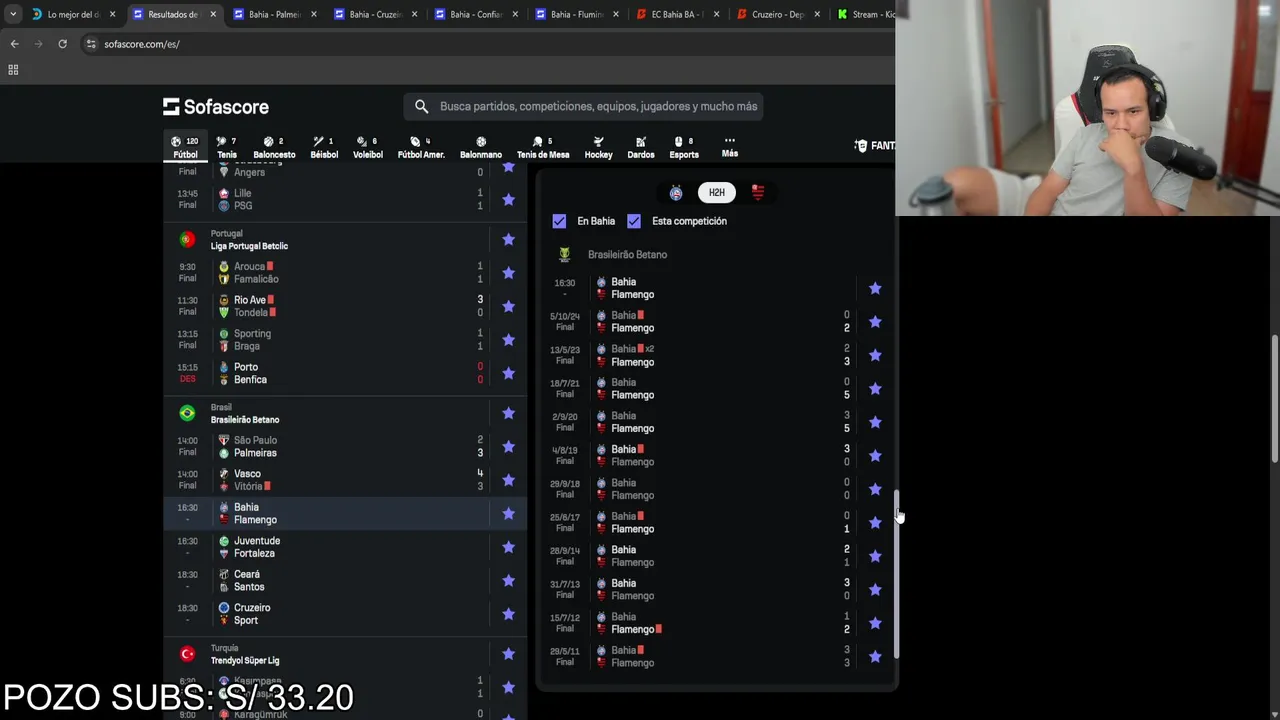The image size is (1280, 720).
Task: Select the H2H tab pill
Action: click(717, 192)
